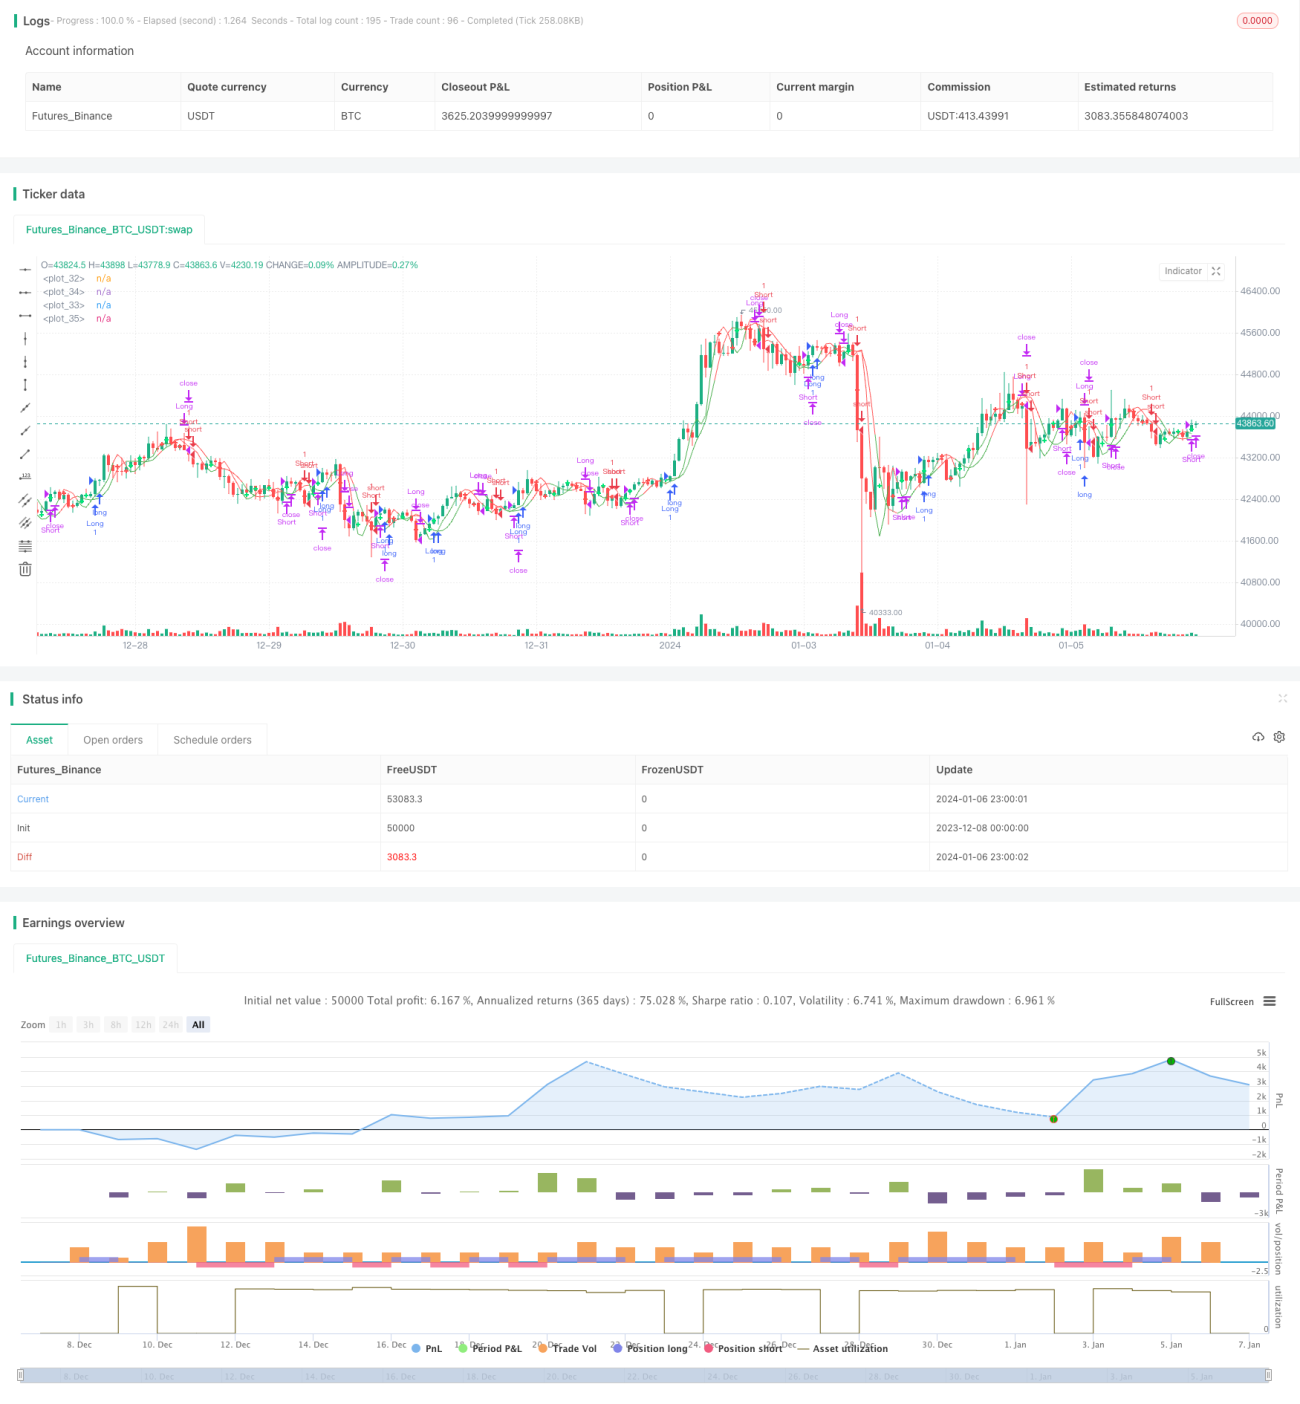Hide the Asset utilization series
The width and height of the screenshot is (1300, 1404).
pyautogui.click(x=843, y=1349)
